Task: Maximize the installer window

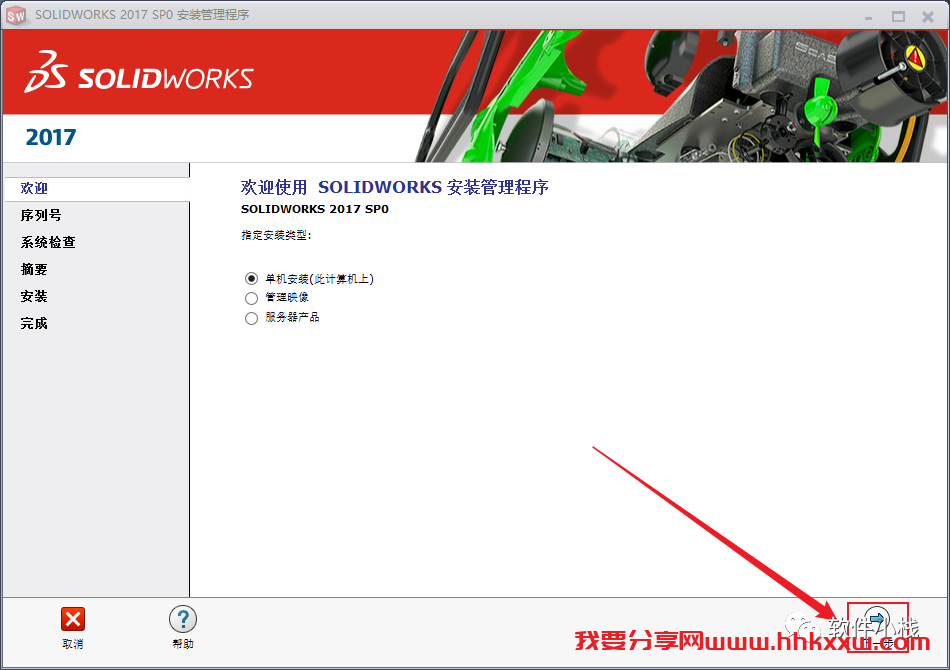Action: [899, 16]
